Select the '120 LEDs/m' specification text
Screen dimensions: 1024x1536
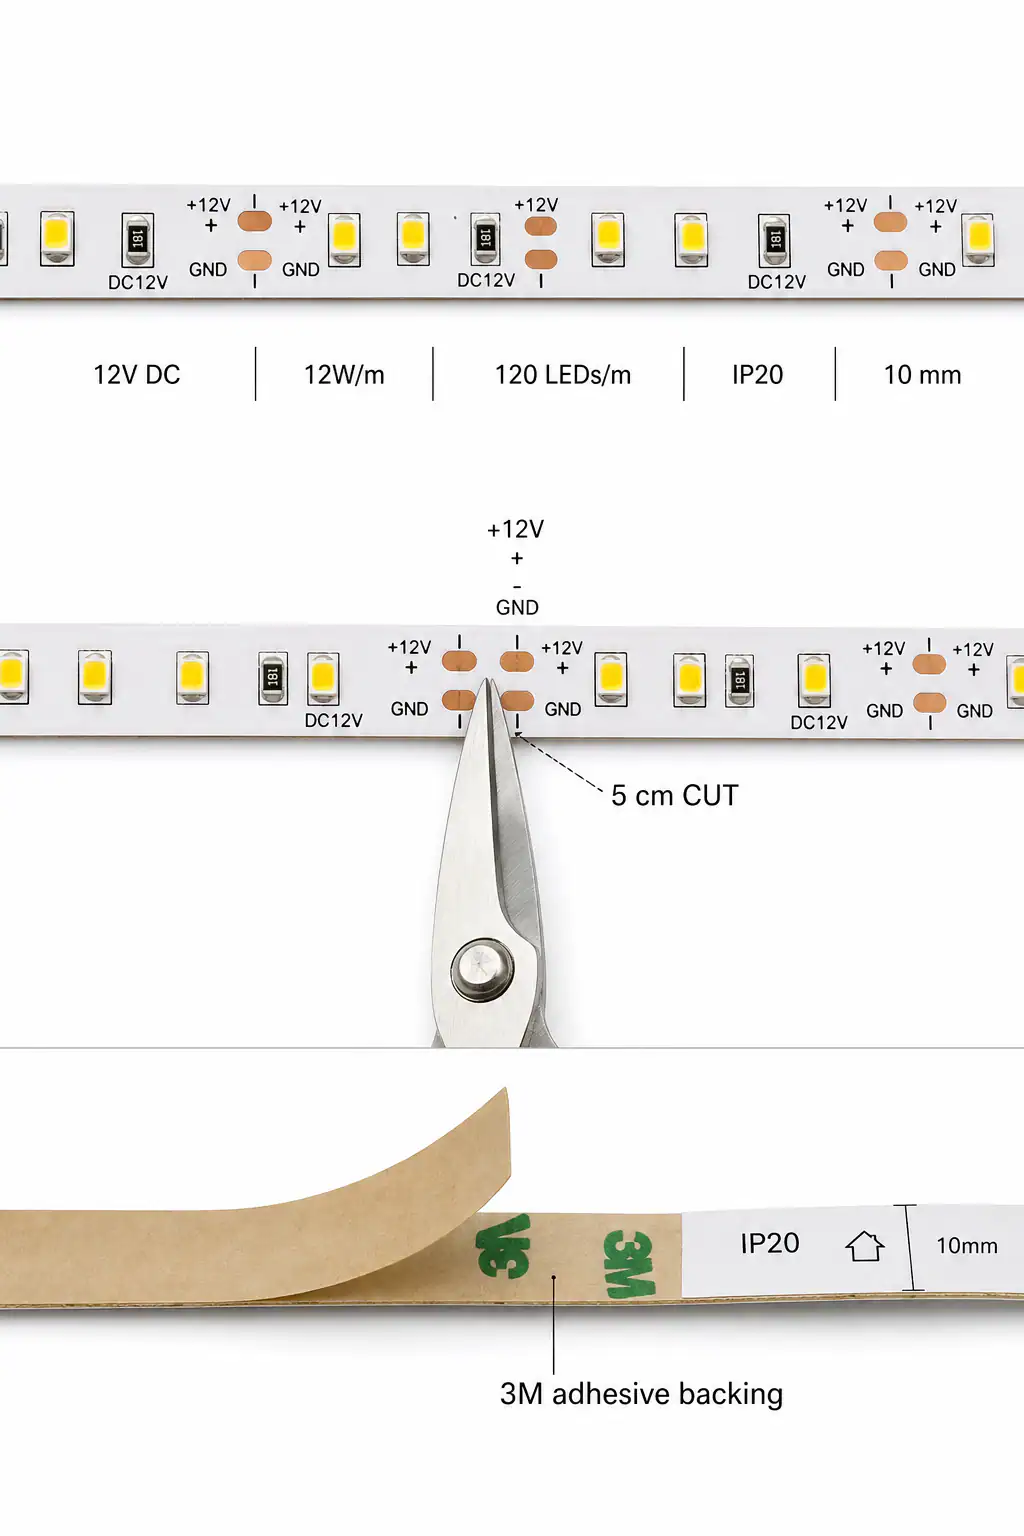tap(563, 375)
